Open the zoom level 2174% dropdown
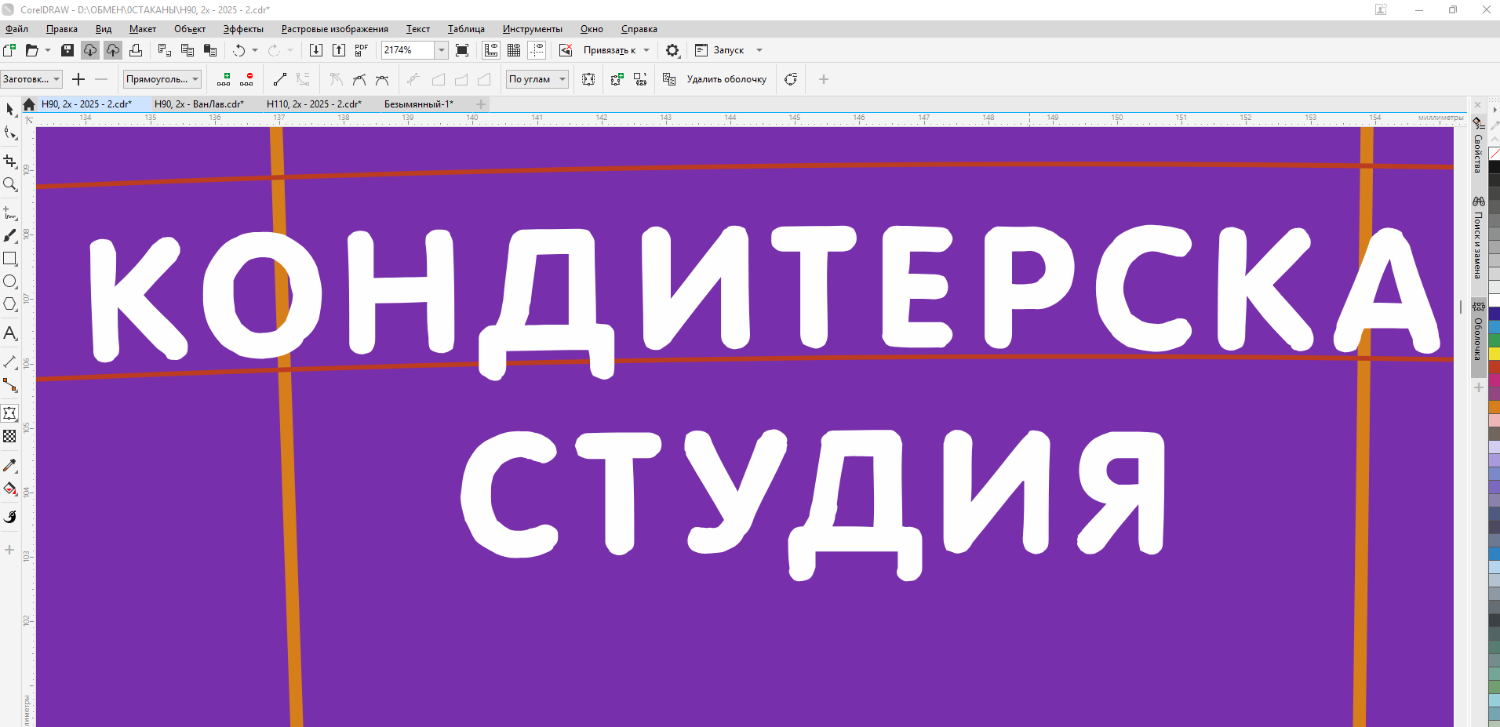Image resolution: width=1500 pixels, height=727 pixels. 441,50
